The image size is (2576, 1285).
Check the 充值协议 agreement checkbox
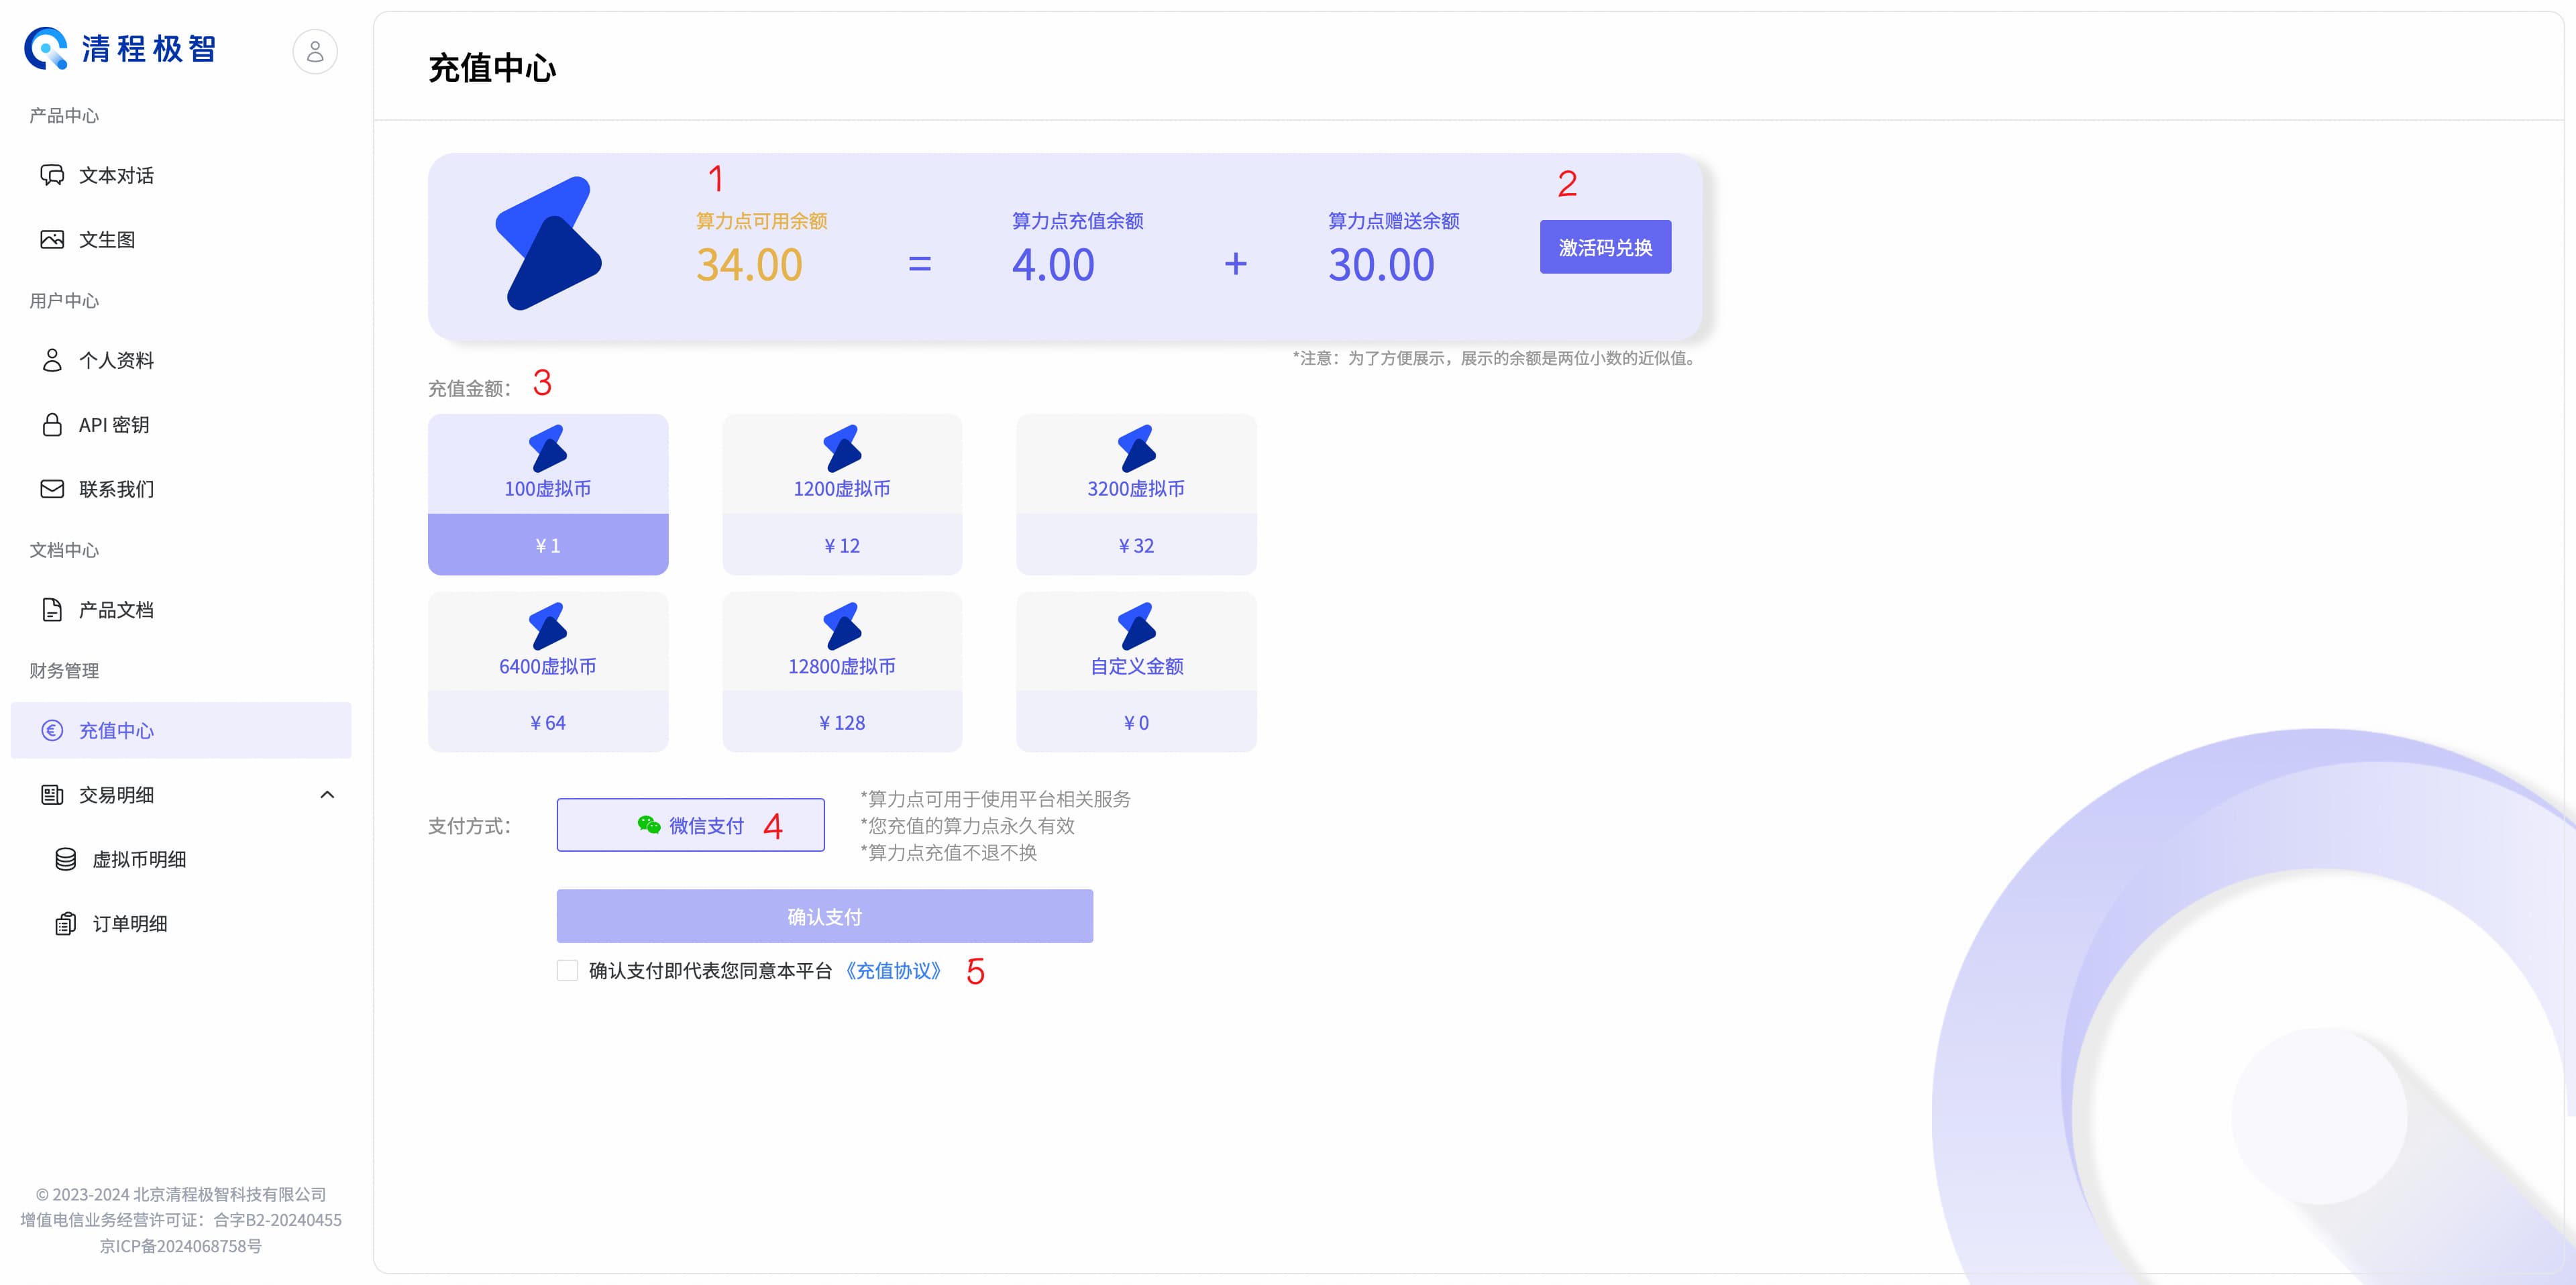(567, 971)
